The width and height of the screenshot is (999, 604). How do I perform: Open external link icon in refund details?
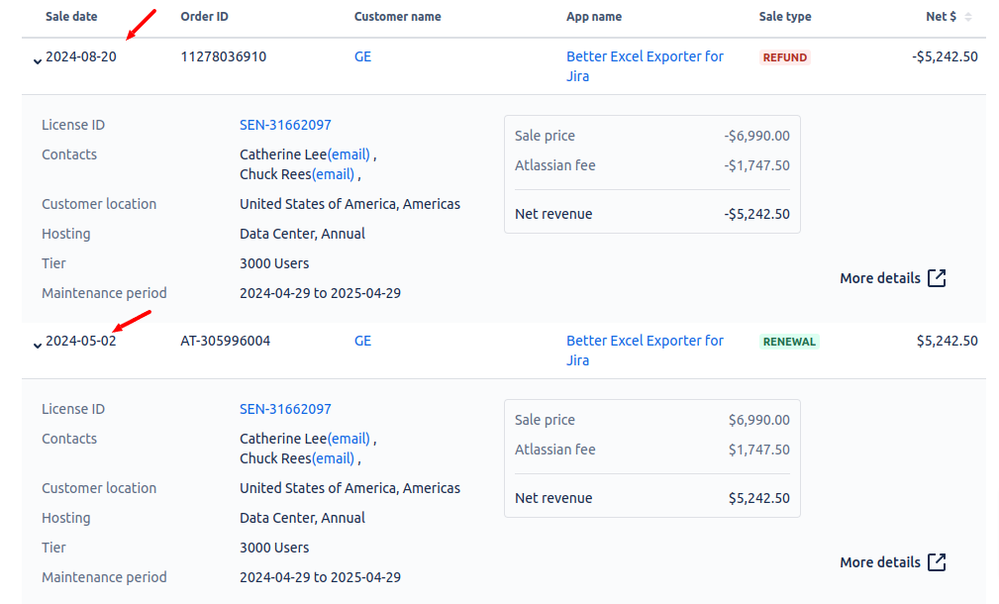(937, 278)
